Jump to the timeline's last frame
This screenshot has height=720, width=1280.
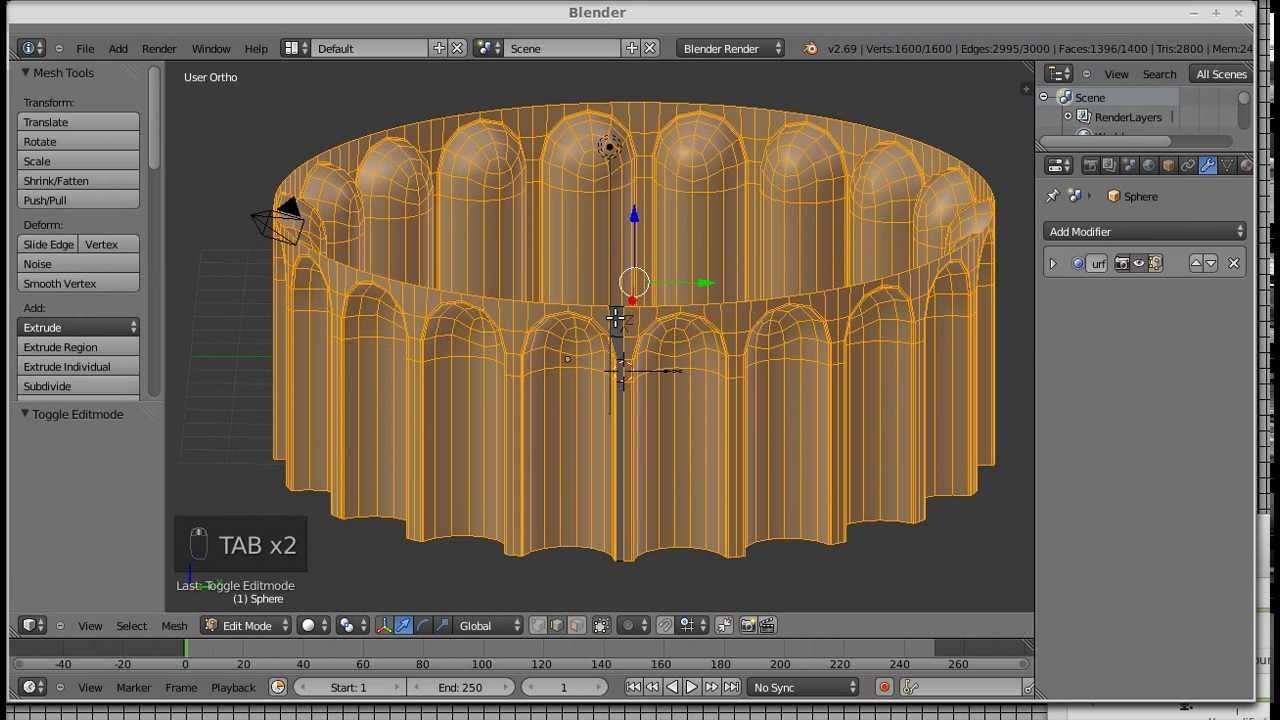tap(731, 687)
